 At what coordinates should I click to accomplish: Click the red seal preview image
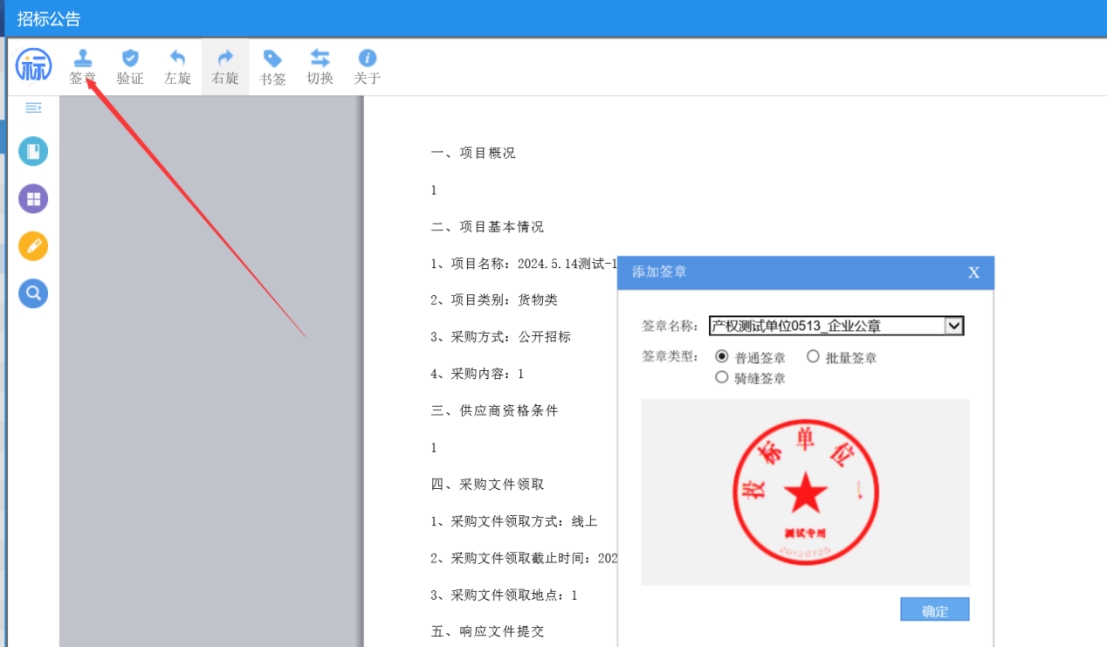(x=805, y=491)
